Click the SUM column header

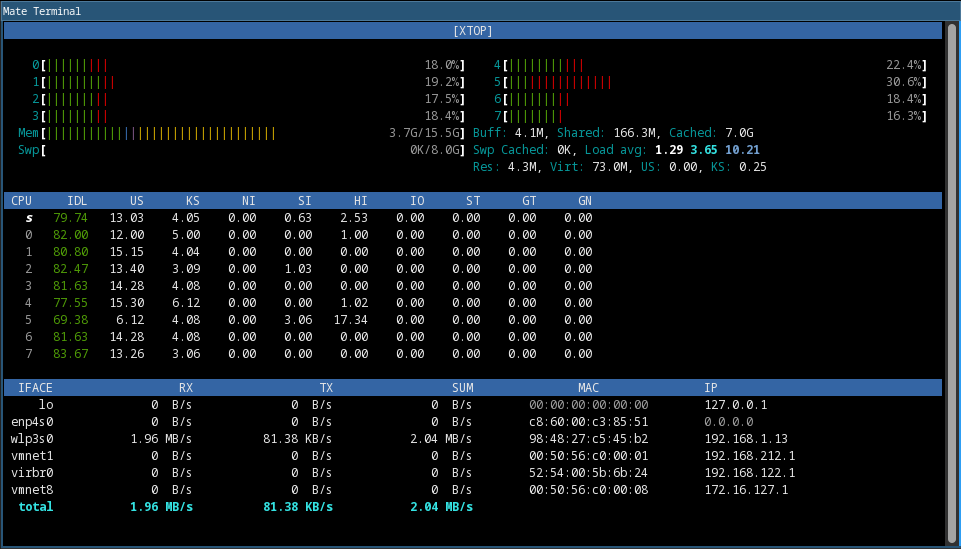463,388
